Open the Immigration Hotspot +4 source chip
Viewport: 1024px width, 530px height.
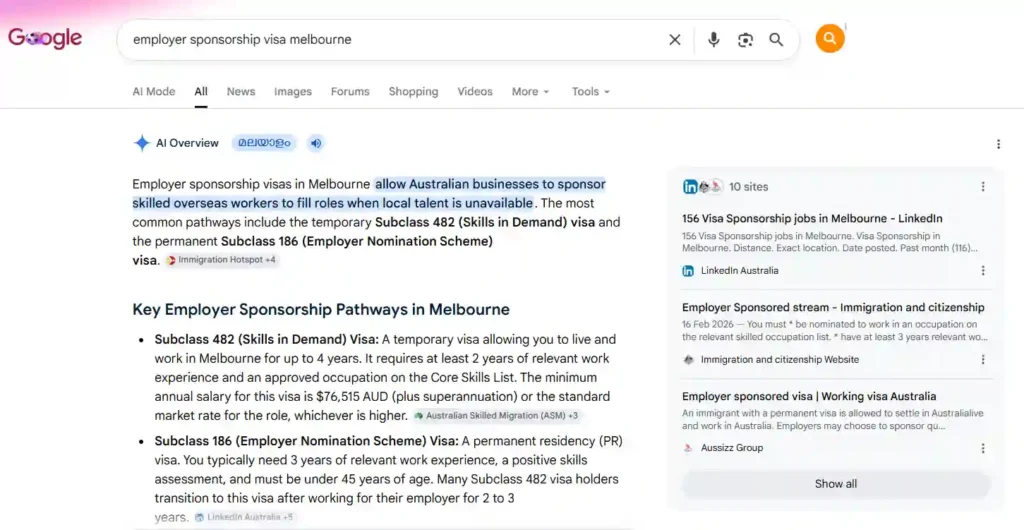coord(222,260)
